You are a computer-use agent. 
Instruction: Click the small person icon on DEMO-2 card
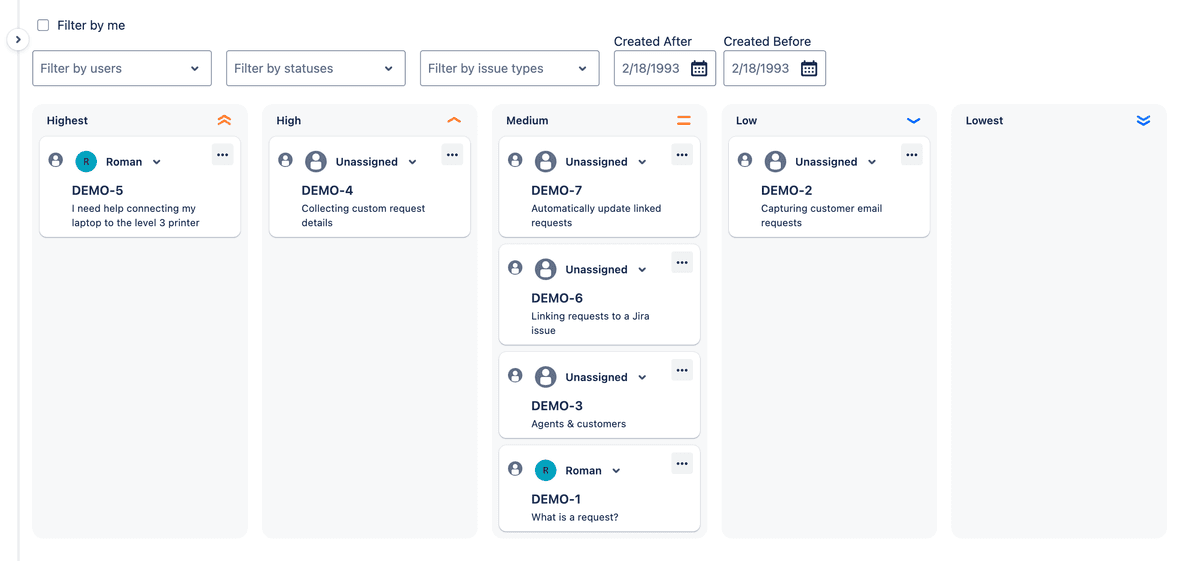point(746,160)
